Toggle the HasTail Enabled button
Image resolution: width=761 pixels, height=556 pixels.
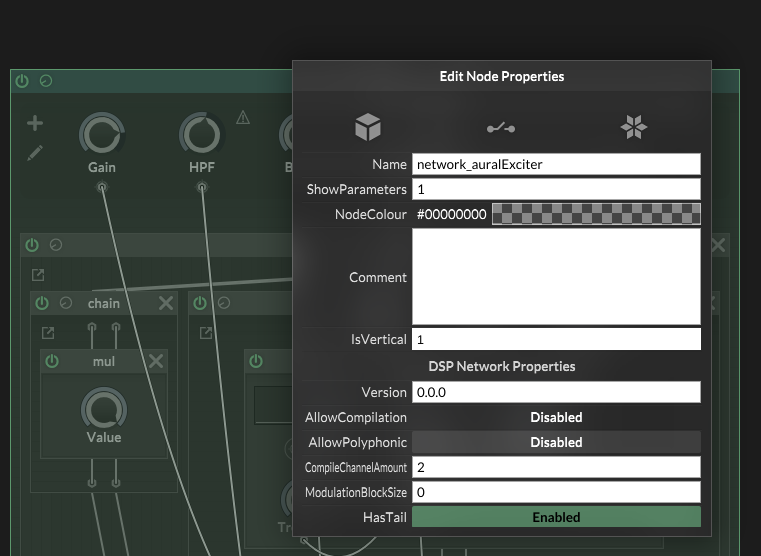pos(556,517)
